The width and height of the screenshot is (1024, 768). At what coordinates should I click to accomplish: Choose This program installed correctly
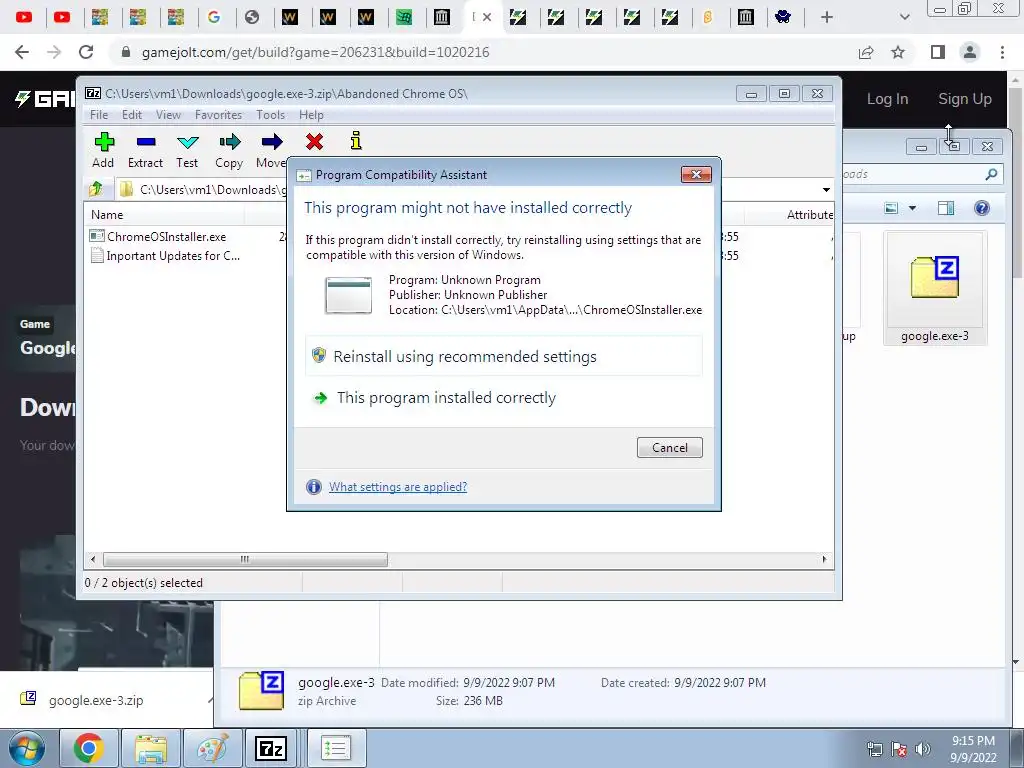[504, 398]
